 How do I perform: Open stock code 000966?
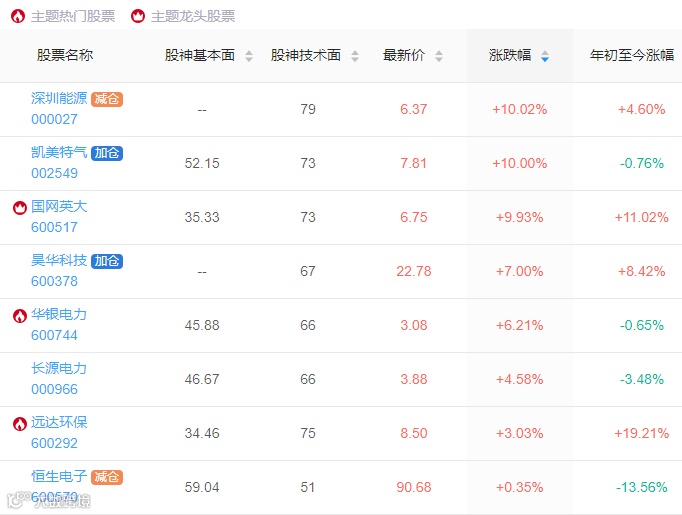coord(54,389)
